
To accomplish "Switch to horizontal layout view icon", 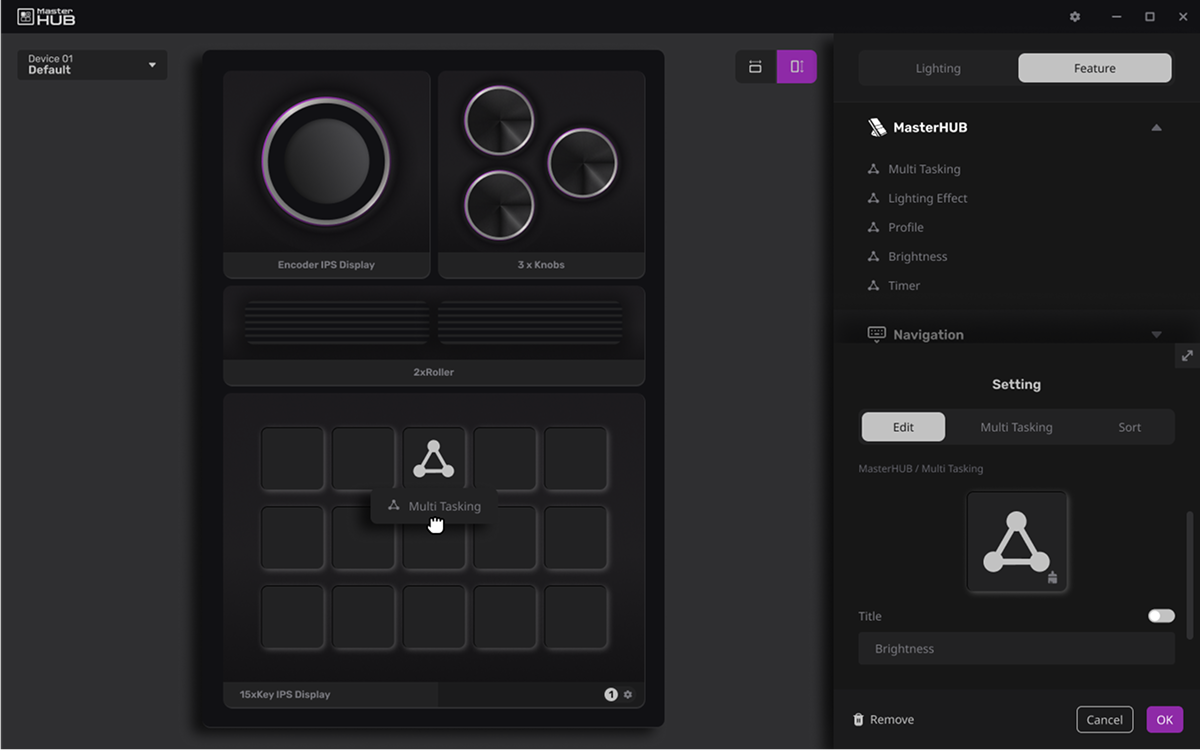I will 755,67.
